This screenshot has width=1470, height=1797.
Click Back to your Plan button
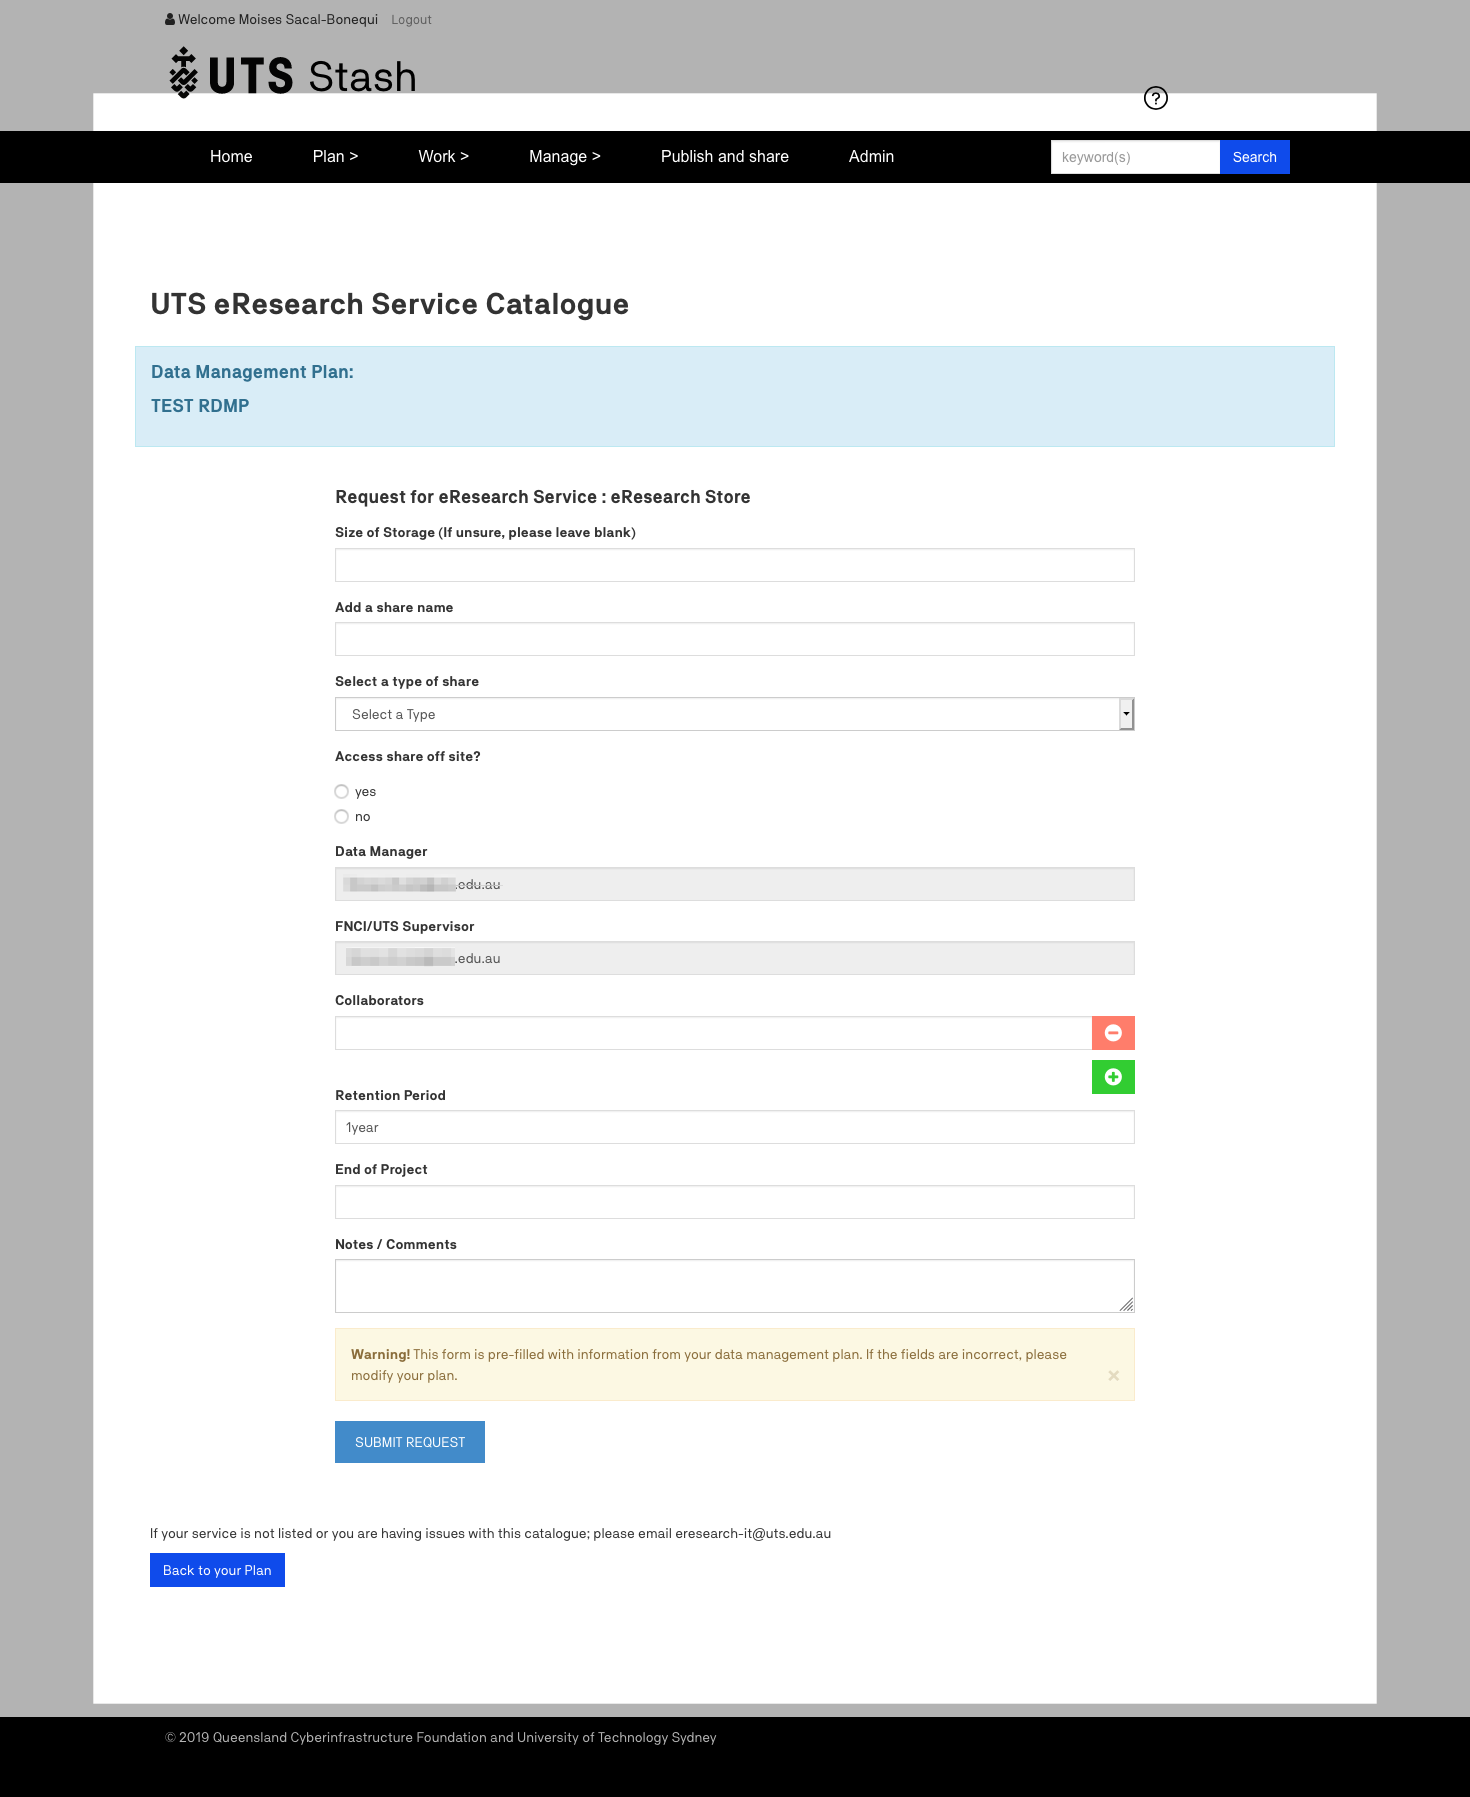[x=217, y=1570]
